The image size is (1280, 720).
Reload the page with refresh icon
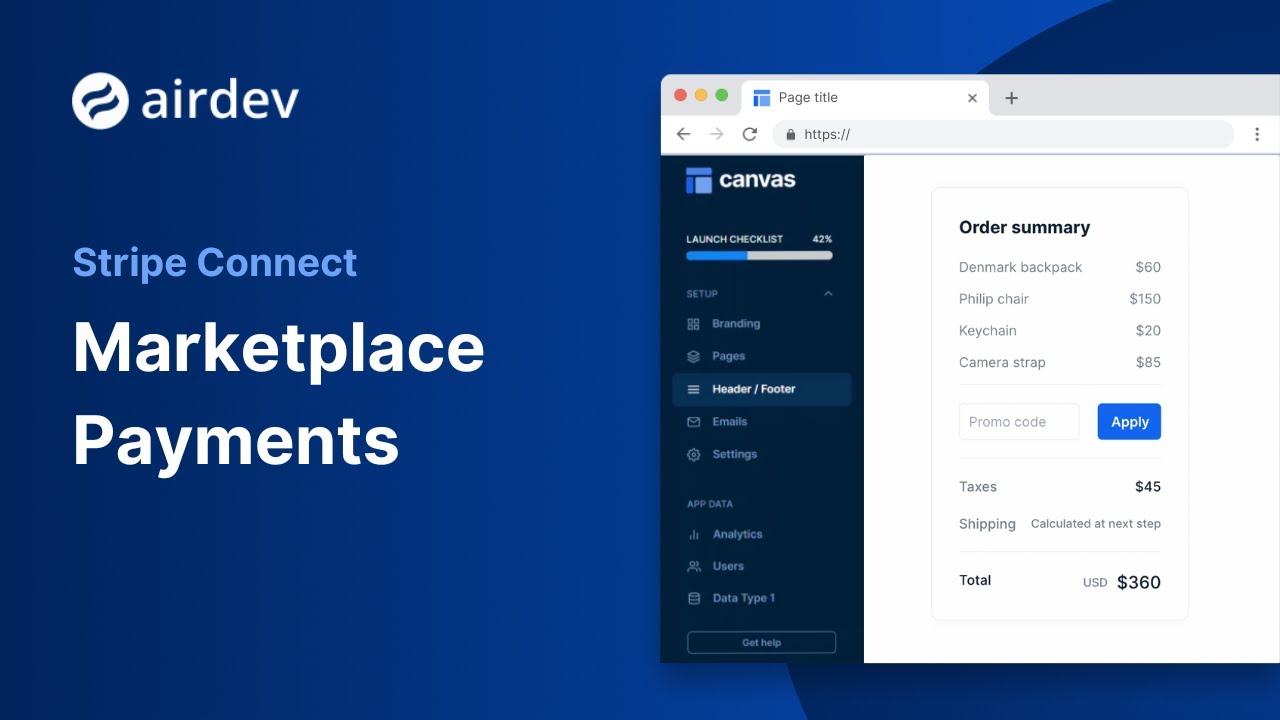[749, 134]
